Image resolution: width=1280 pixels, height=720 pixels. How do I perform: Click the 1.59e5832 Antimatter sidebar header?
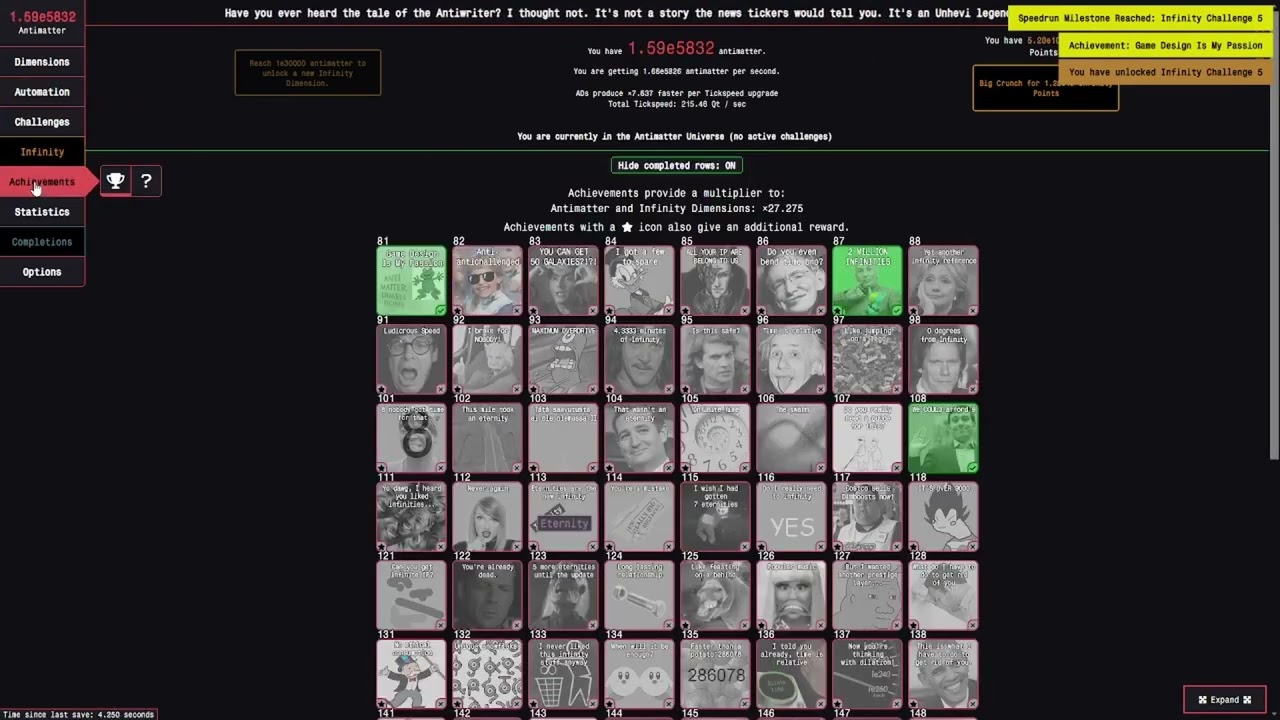(x=42, y=23)
